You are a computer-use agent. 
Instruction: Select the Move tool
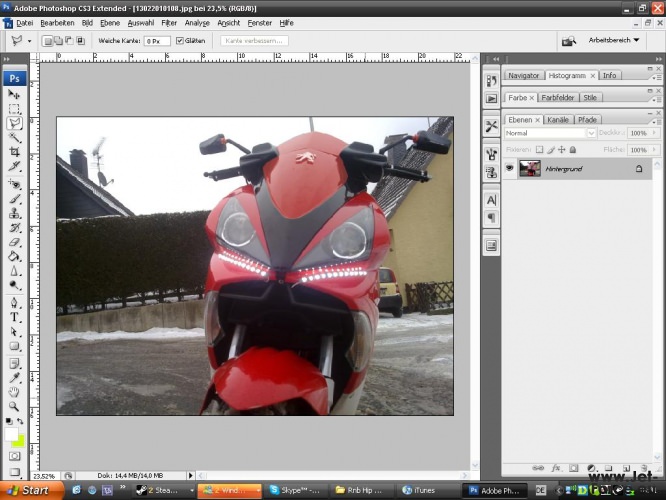(14, 94)
